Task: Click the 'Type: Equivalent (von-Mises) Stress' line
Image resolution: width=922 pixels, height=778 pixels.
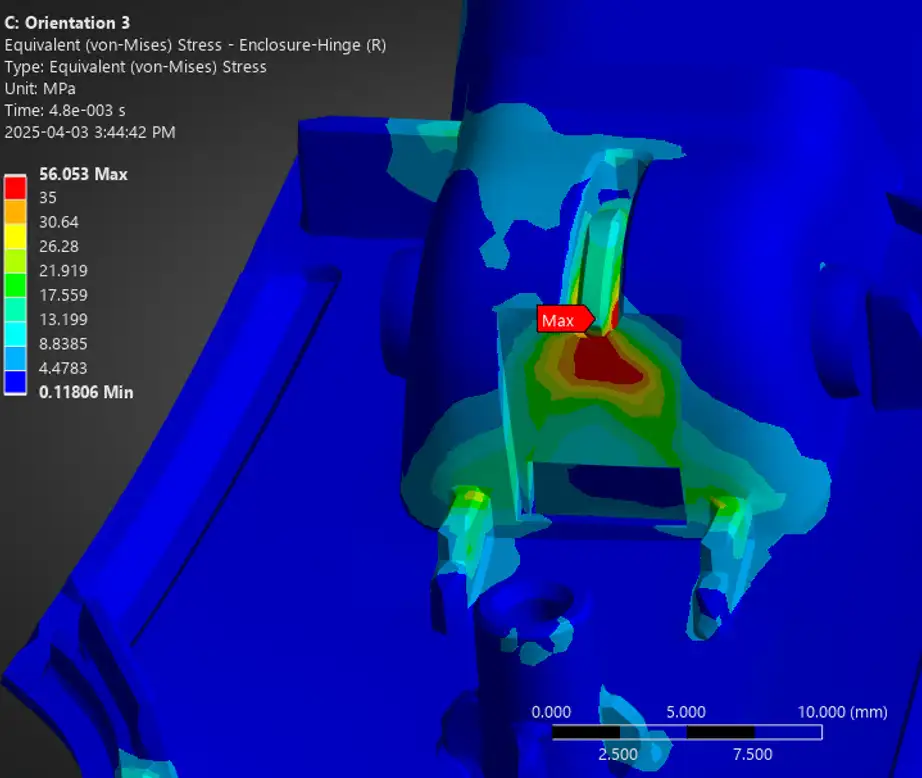Action: click(x=135, y=67)
